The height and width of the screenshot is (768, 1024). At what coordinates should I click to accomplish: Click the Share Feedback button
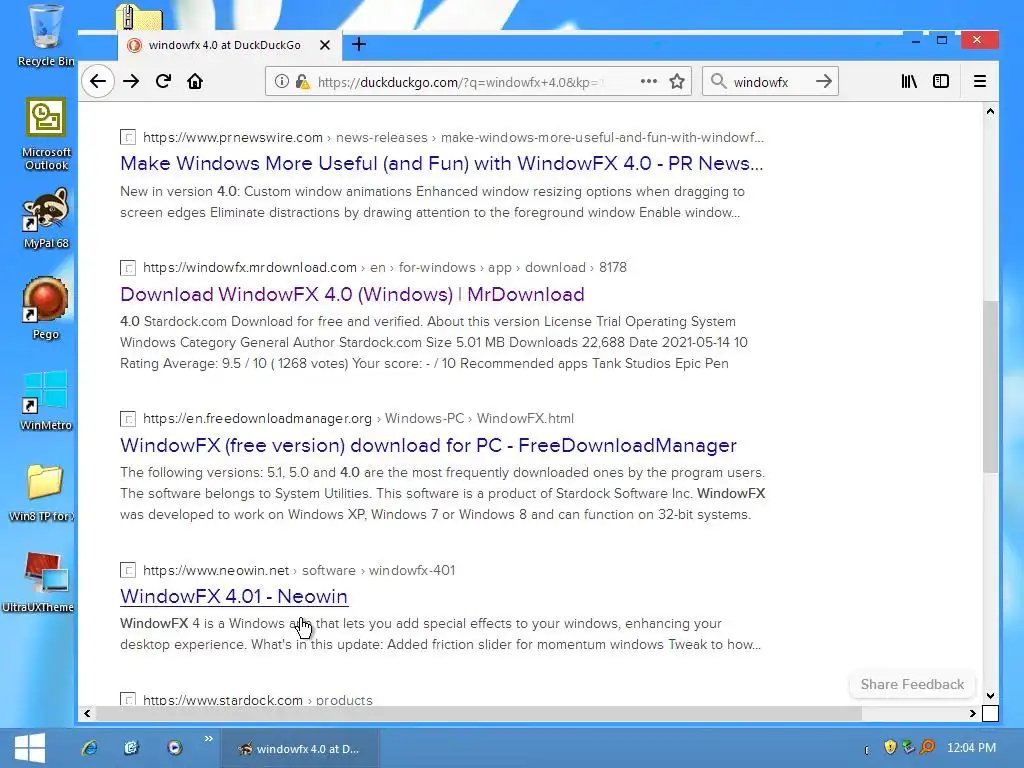pos(912,684)
